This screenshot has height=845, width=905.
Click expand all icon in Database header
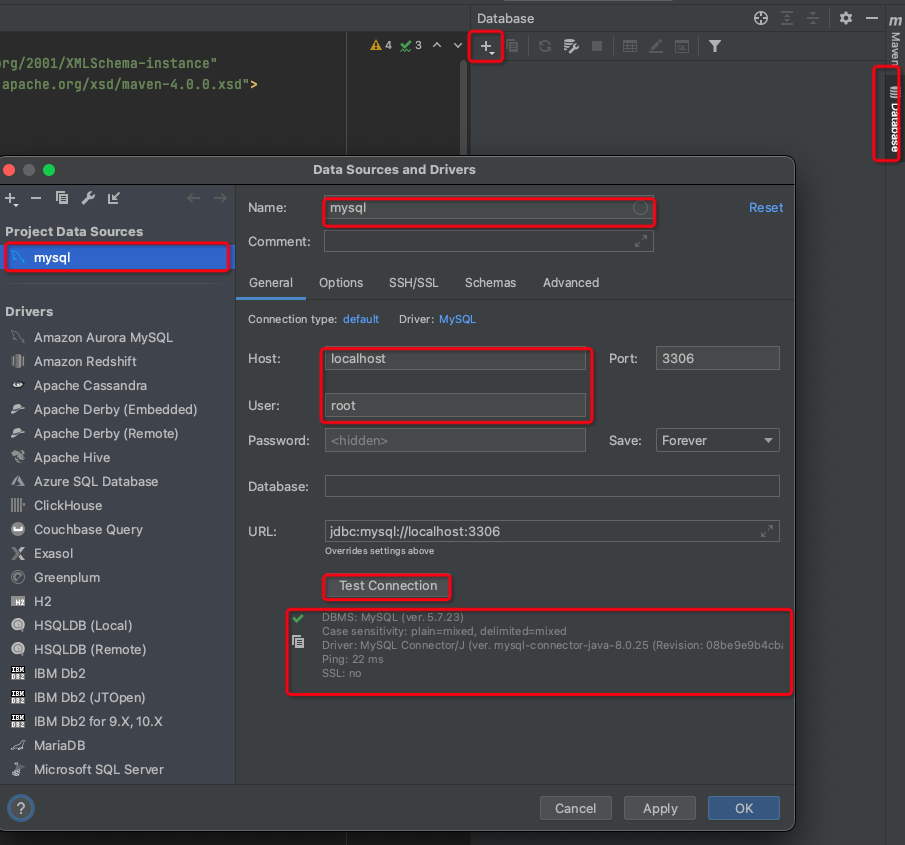[x=787, y=18]
